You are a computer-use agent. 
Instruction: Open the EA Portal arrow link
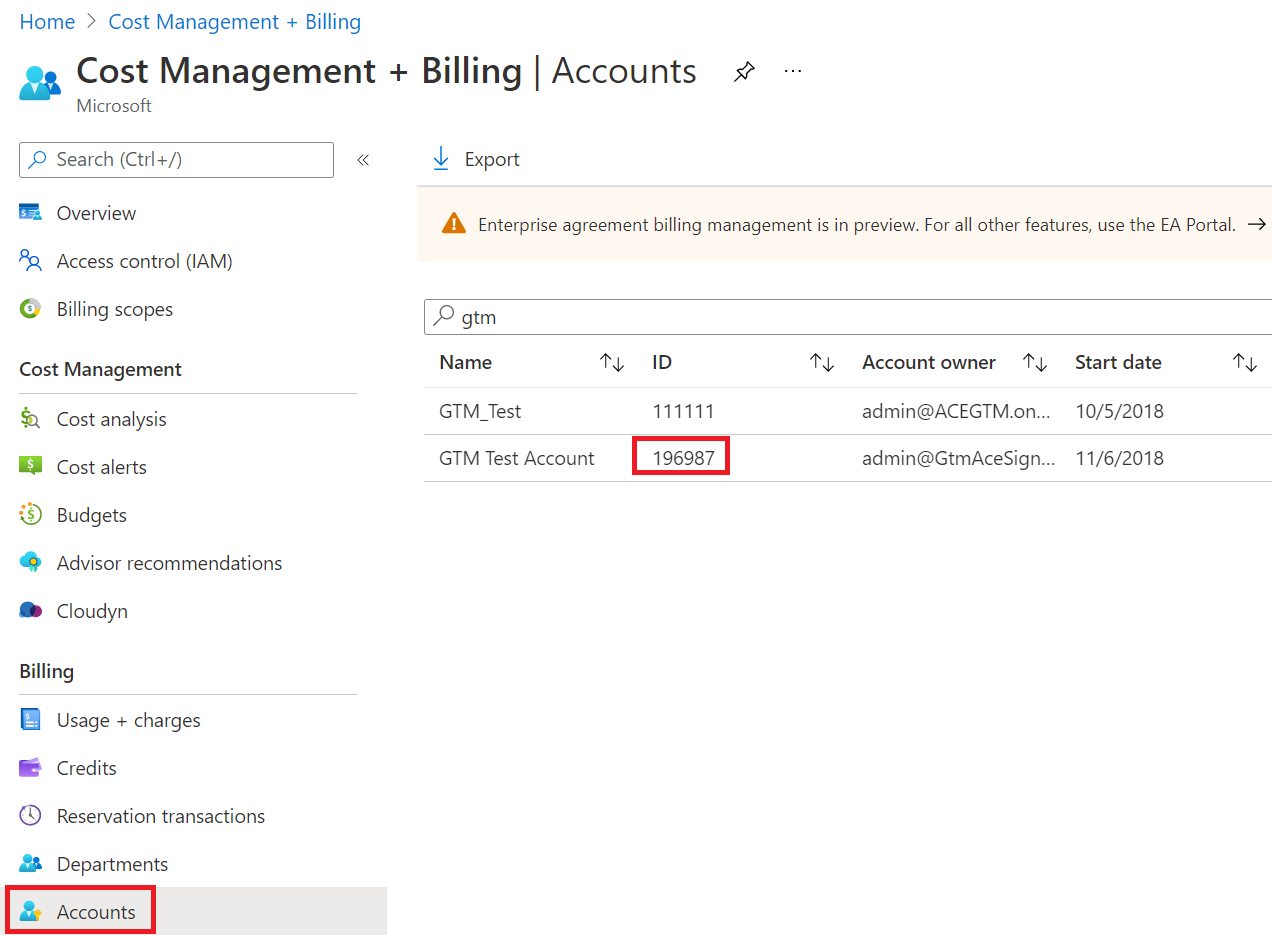pyautogui.click(x=1257, y=225)
